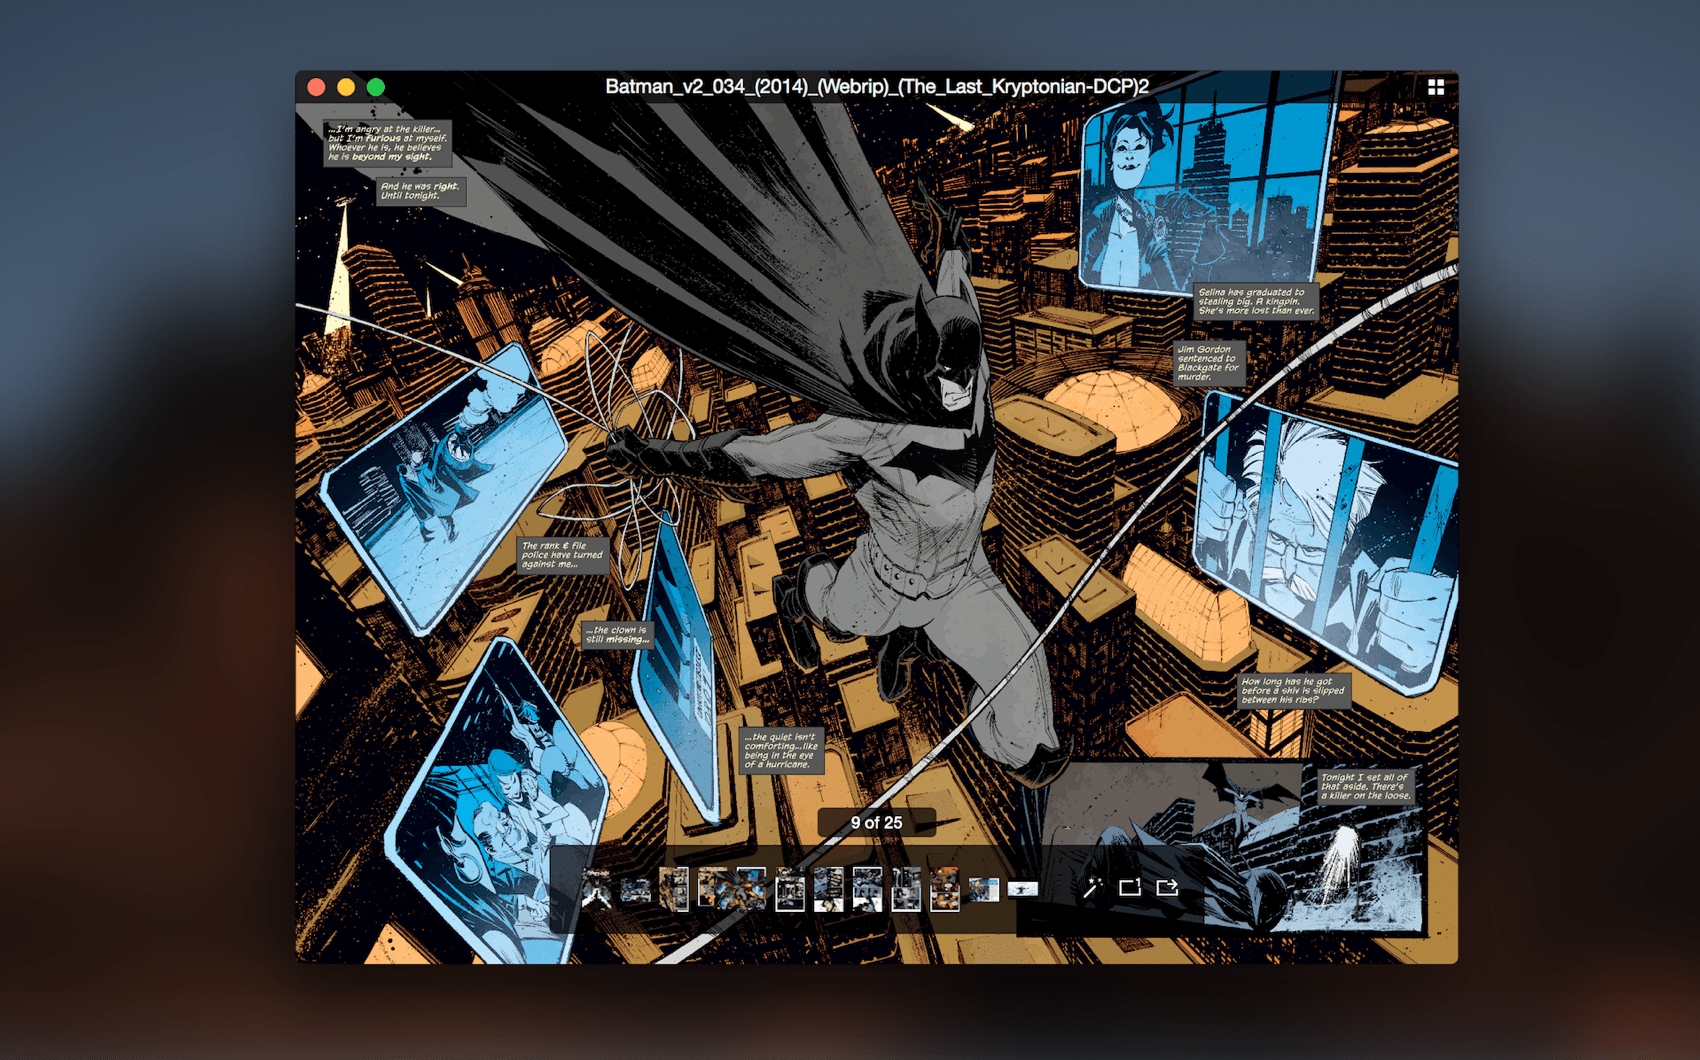Viewport: 1700px width, 1060px height.
Task: Open the third filmstrip thumbnail page
Action: point(674,889)
